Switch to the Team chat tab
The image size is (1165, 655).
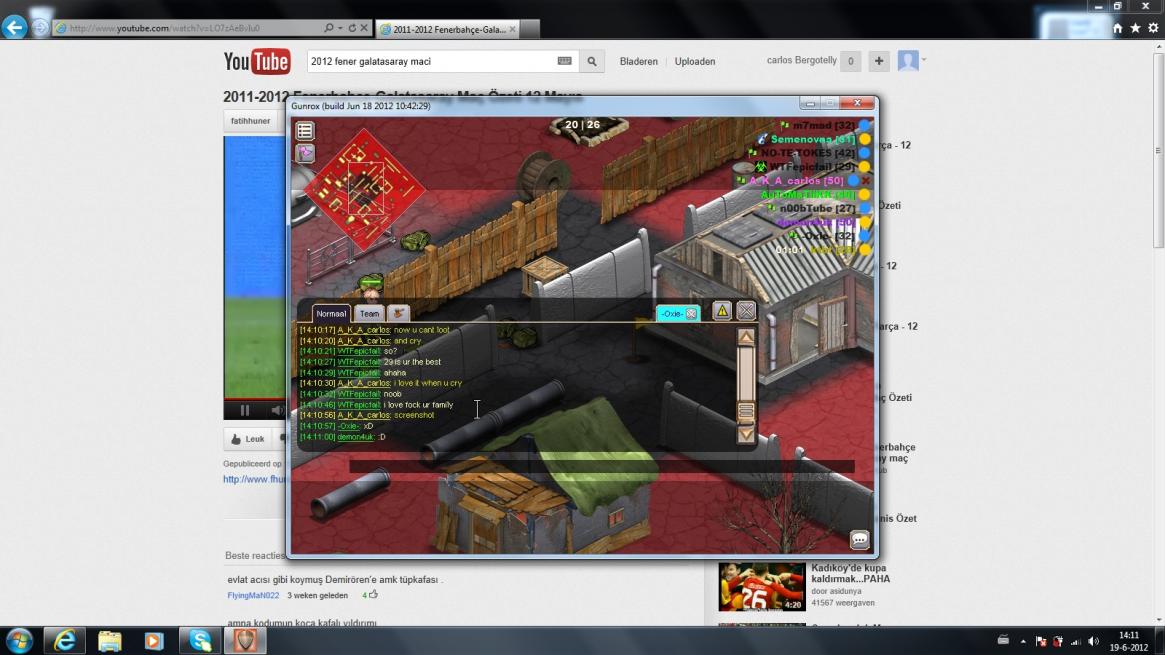[369, 313]
